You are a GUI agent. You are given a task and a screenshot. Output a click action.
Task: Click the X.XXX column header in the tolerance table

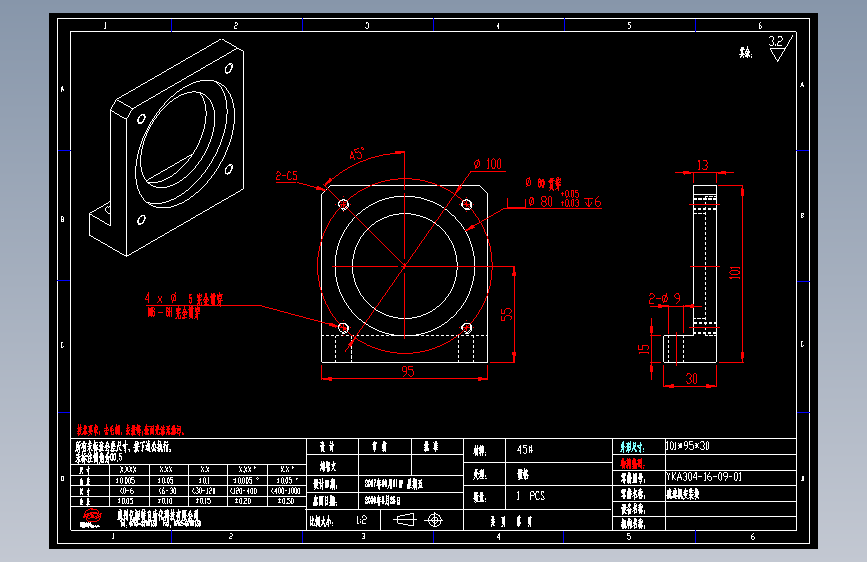(x=128, y=470)
